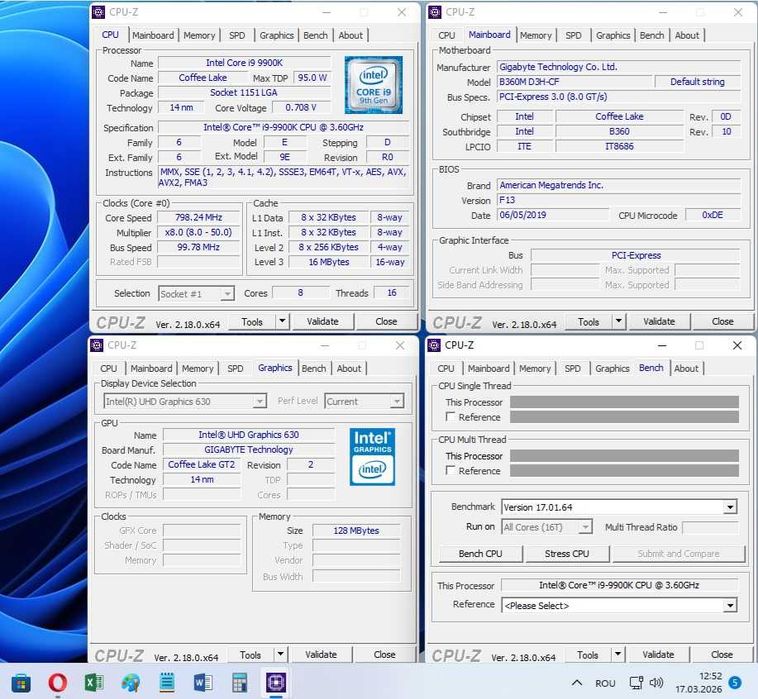
Task: Click the GPU memory Size value 128 MBytes
Action: (356, 531)
